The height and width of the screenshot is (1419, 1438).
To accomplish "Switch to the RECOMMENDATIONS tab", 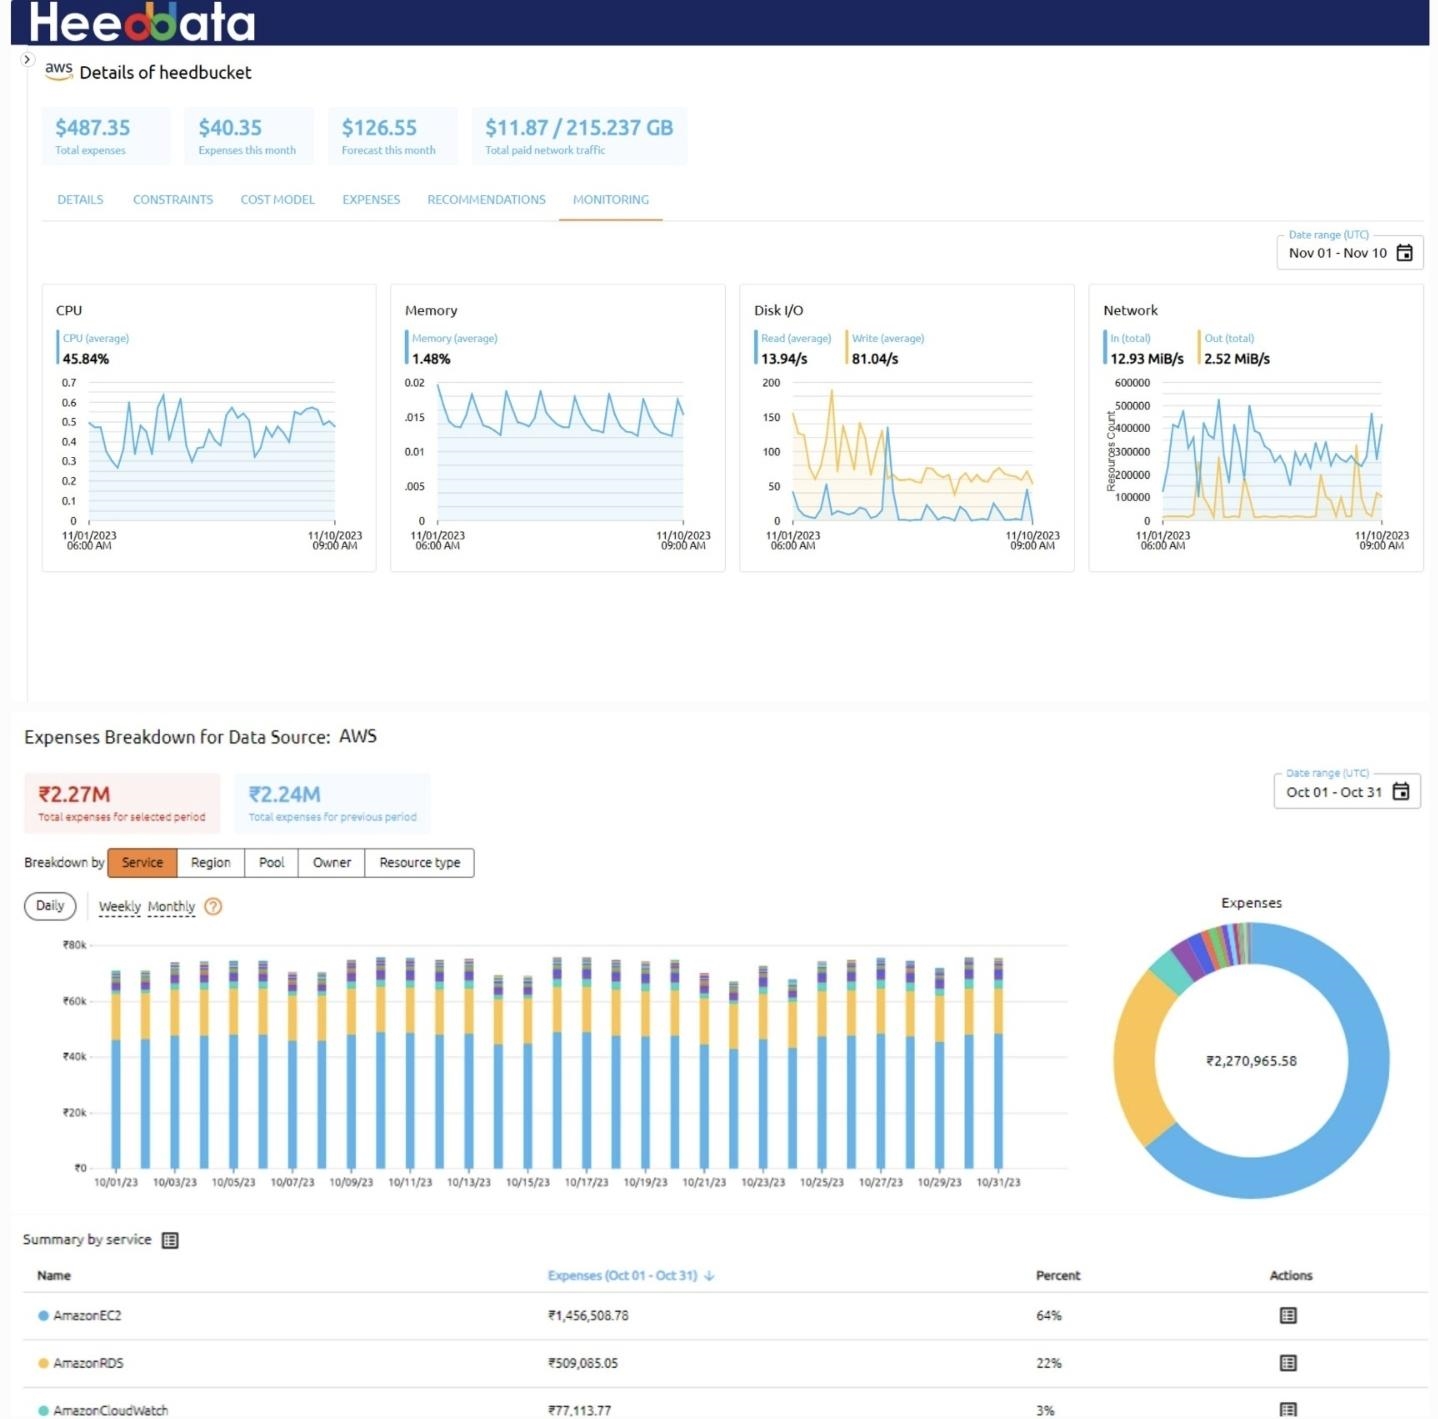I will click(x=486, y=199).
